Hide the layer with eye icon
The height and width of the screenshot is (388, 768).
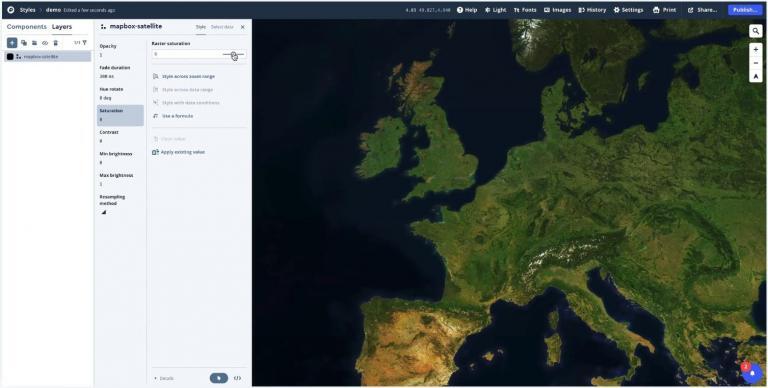tap(45, 43)
